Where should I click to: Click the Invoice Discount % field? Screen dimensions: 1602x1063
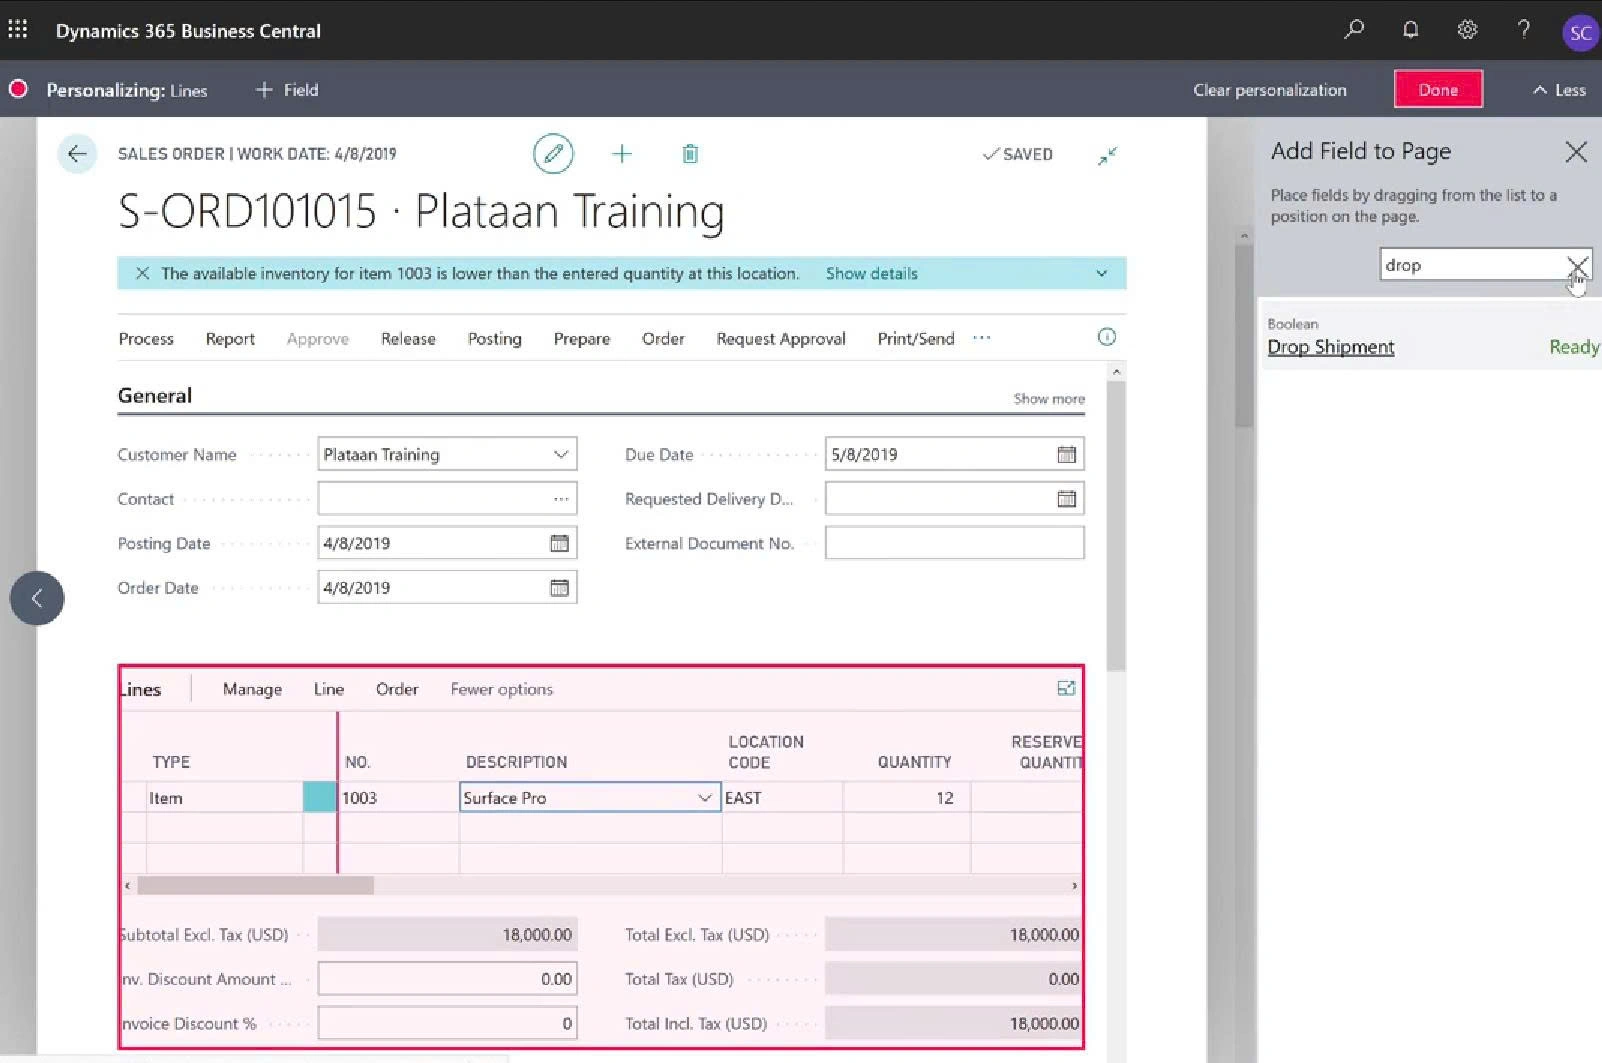(447, 1023)
